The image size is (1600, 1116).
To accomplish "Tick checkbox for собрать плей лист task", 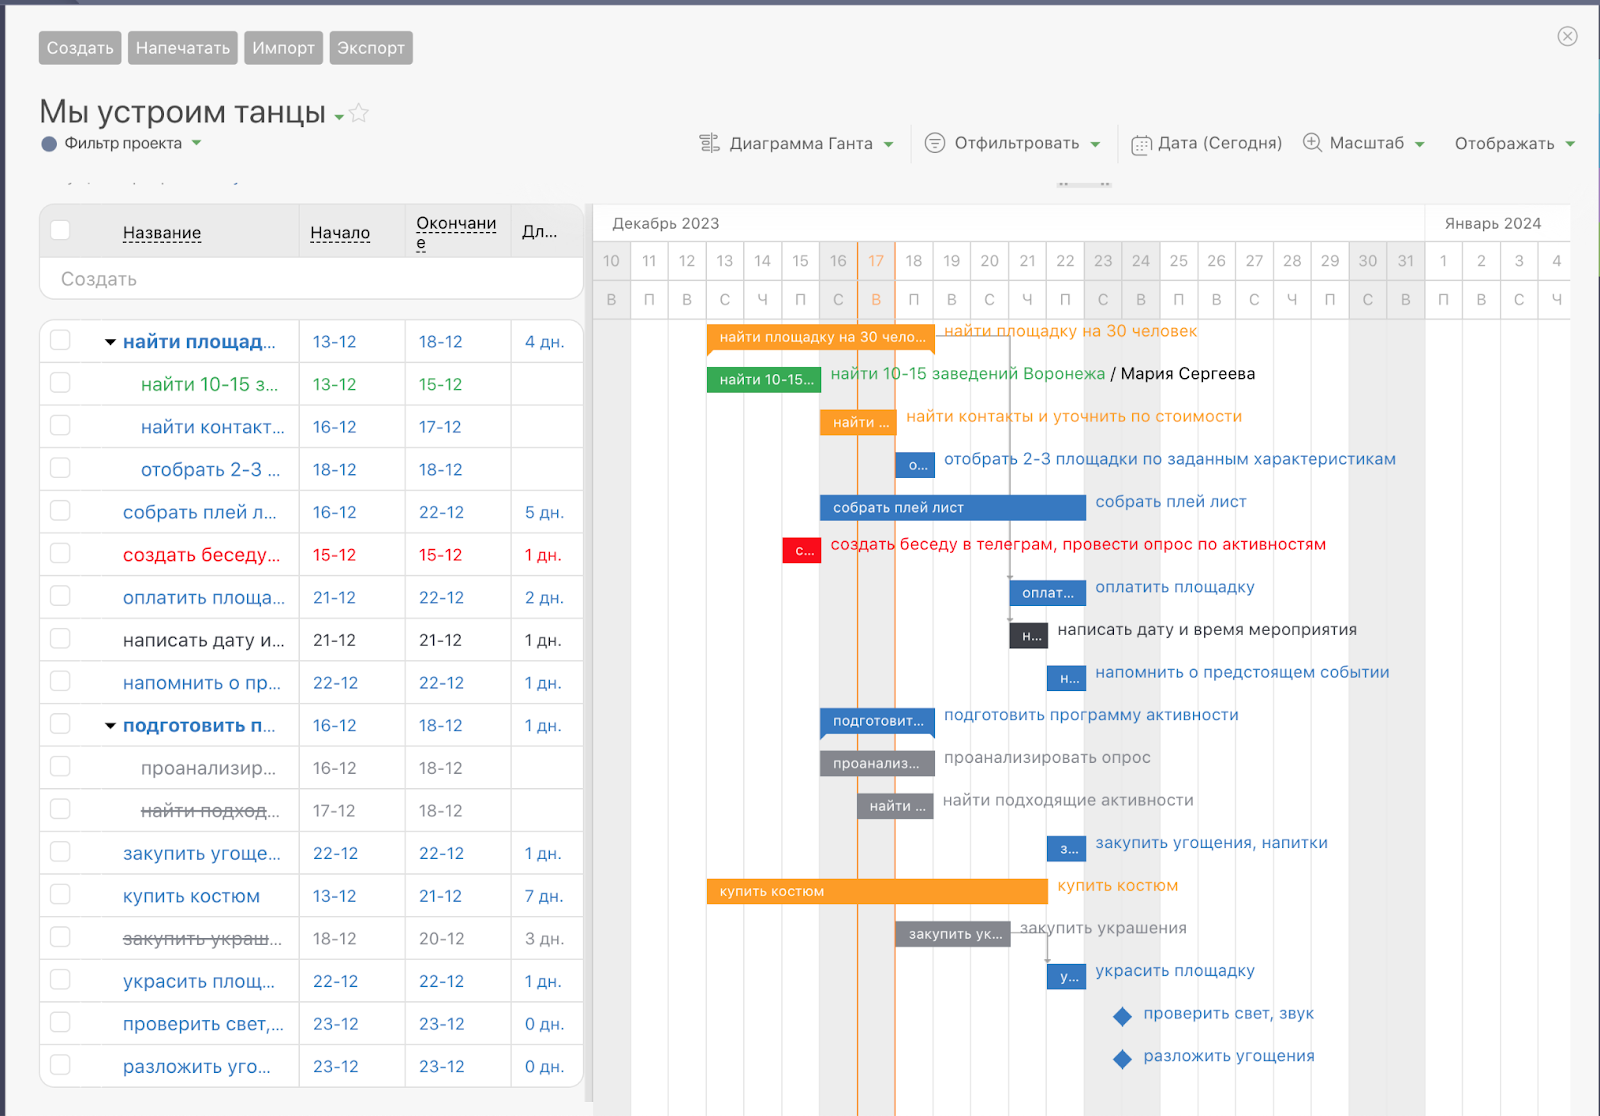I will [60, 511].
